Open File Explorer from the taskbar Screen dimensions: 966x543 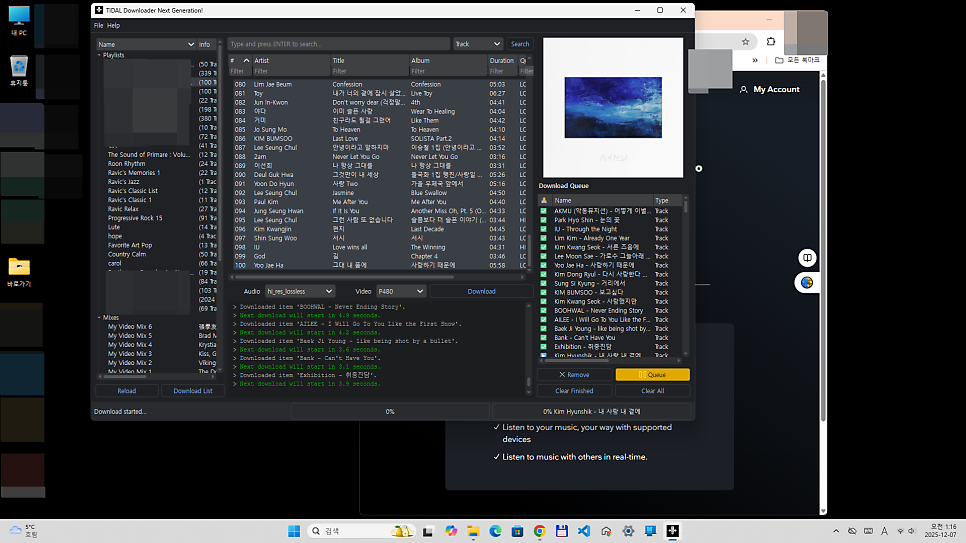(473, 531)
